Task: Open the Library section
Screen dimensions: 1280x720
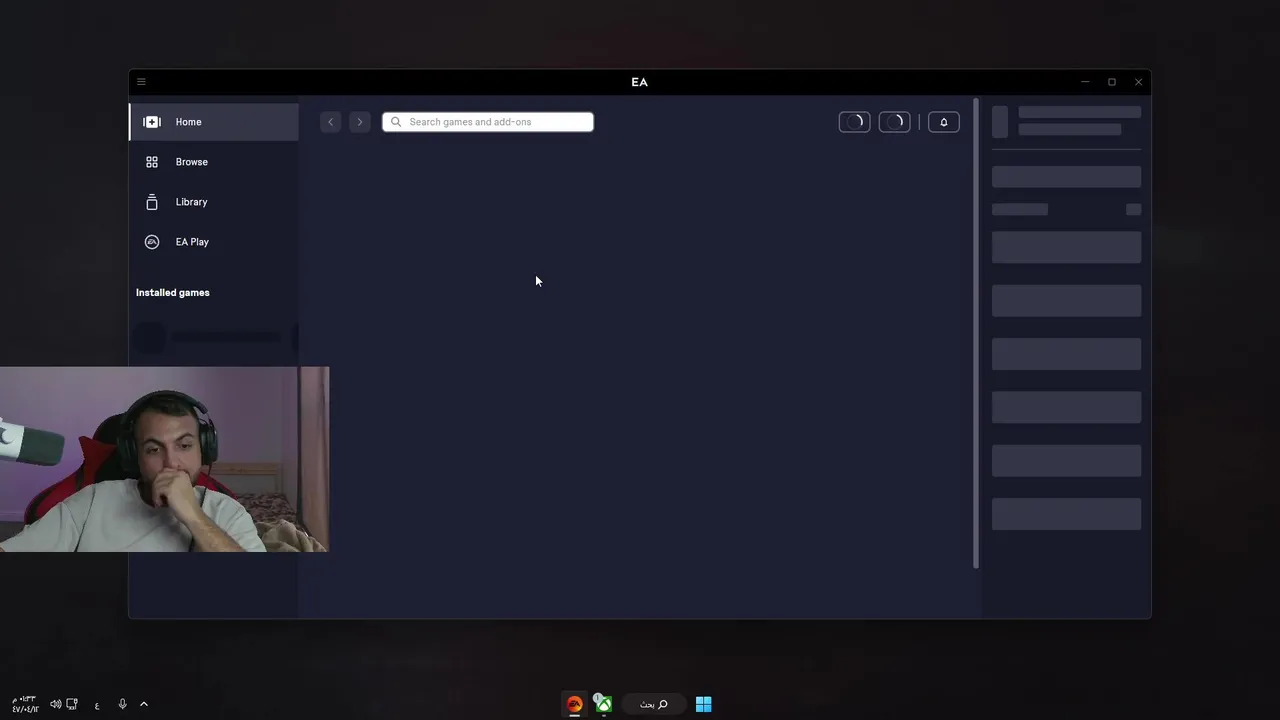Action: [x=214, y=202]
